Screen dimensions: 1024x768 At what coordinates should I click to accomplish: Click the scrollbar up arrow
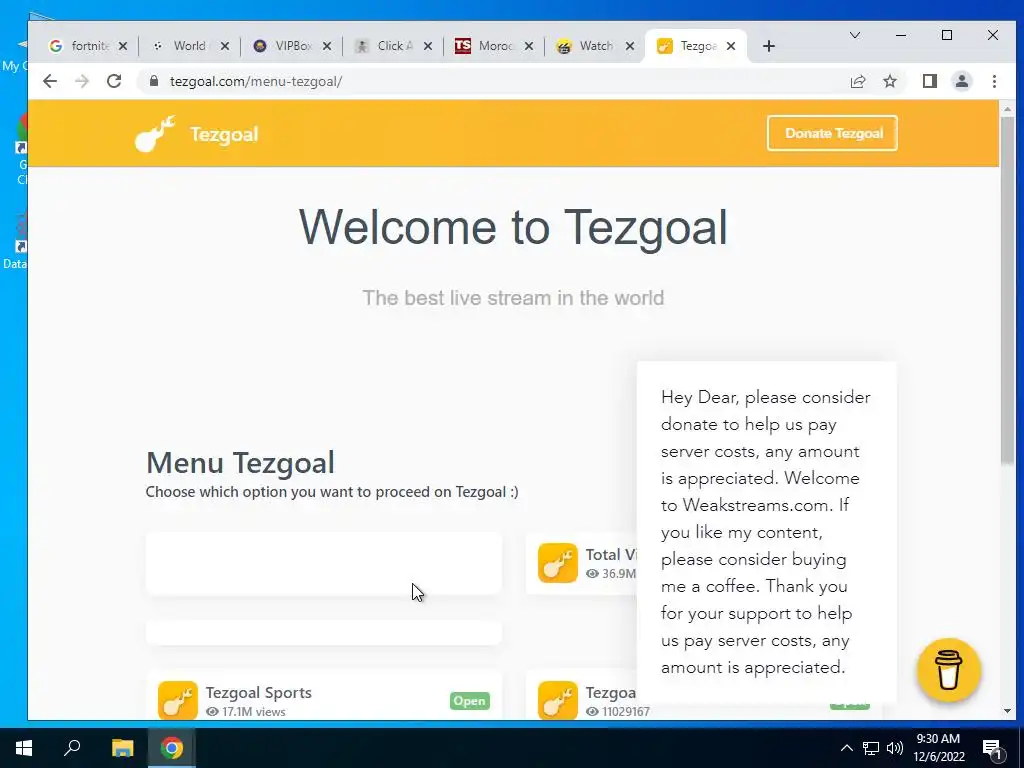tap(1007, 108)
